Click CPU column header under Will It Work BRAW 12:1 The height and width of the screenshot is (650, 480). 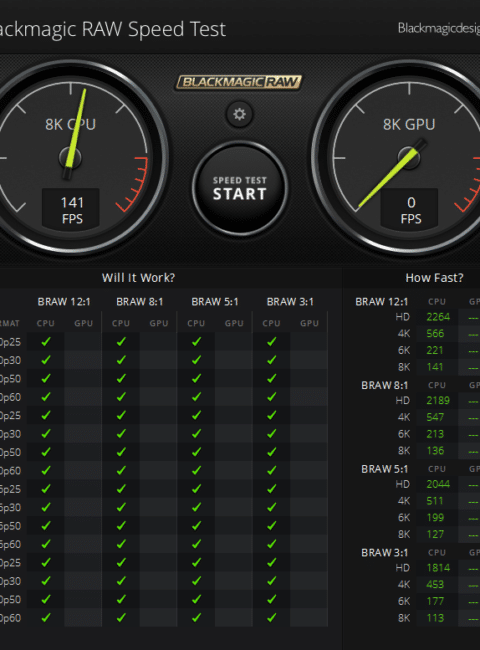[46, 323]
